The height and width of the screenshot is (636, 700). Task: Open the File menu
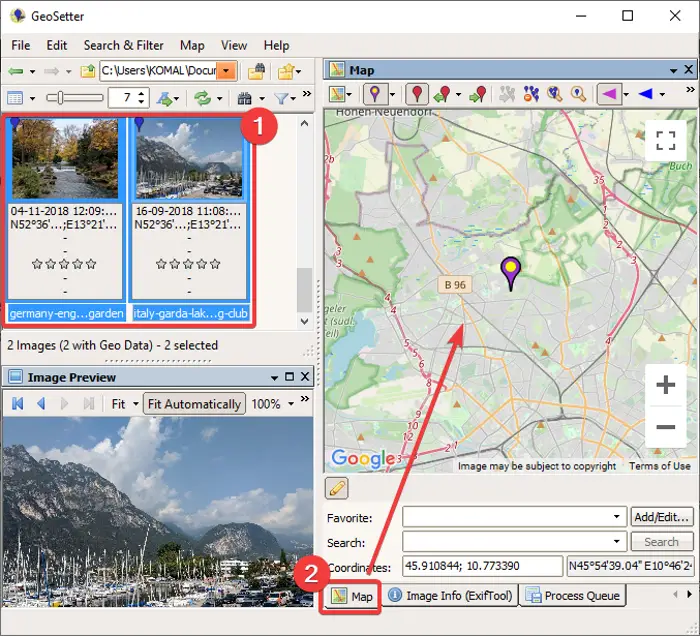pos(21,46)
